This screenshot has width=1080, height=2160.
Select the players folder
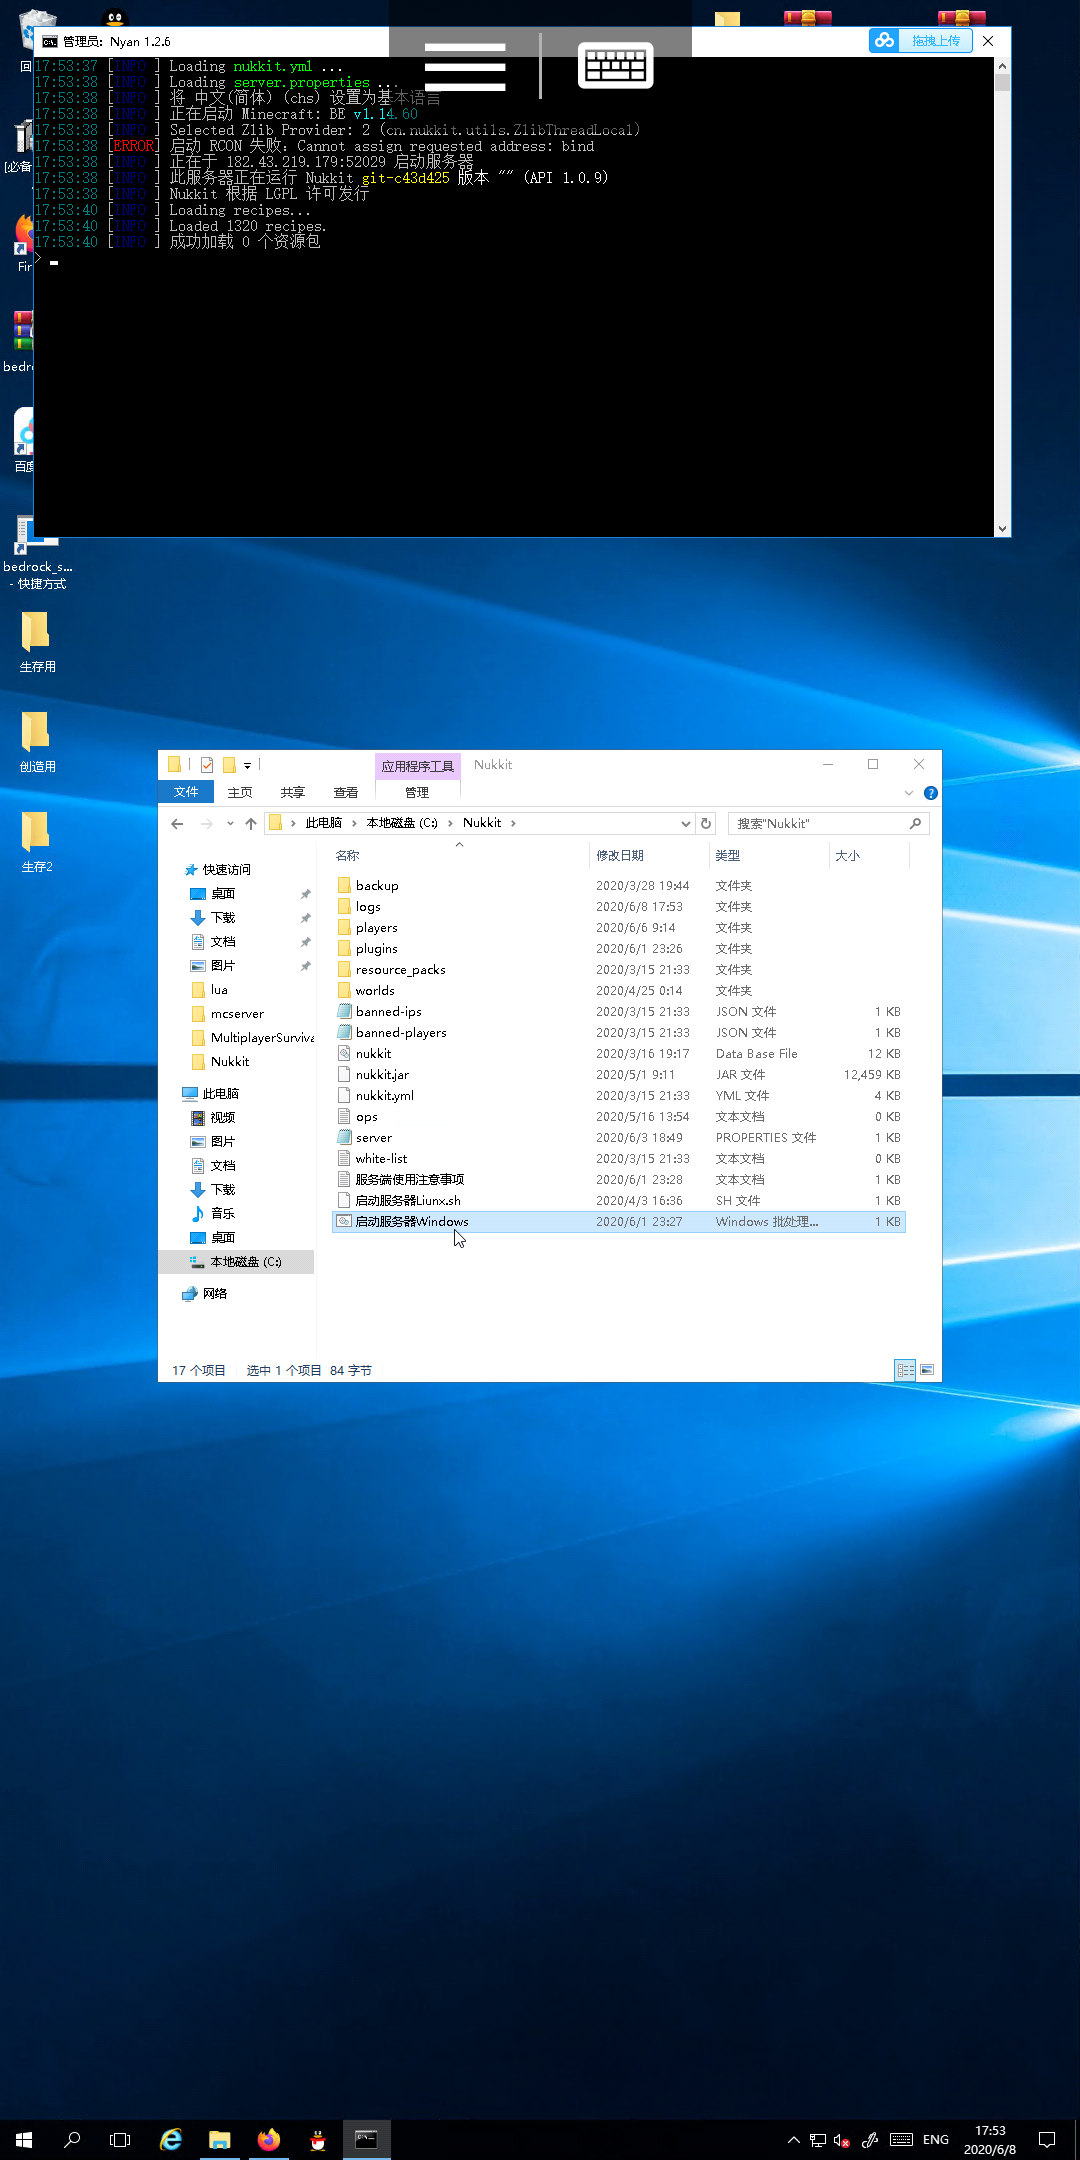point(618,928)
